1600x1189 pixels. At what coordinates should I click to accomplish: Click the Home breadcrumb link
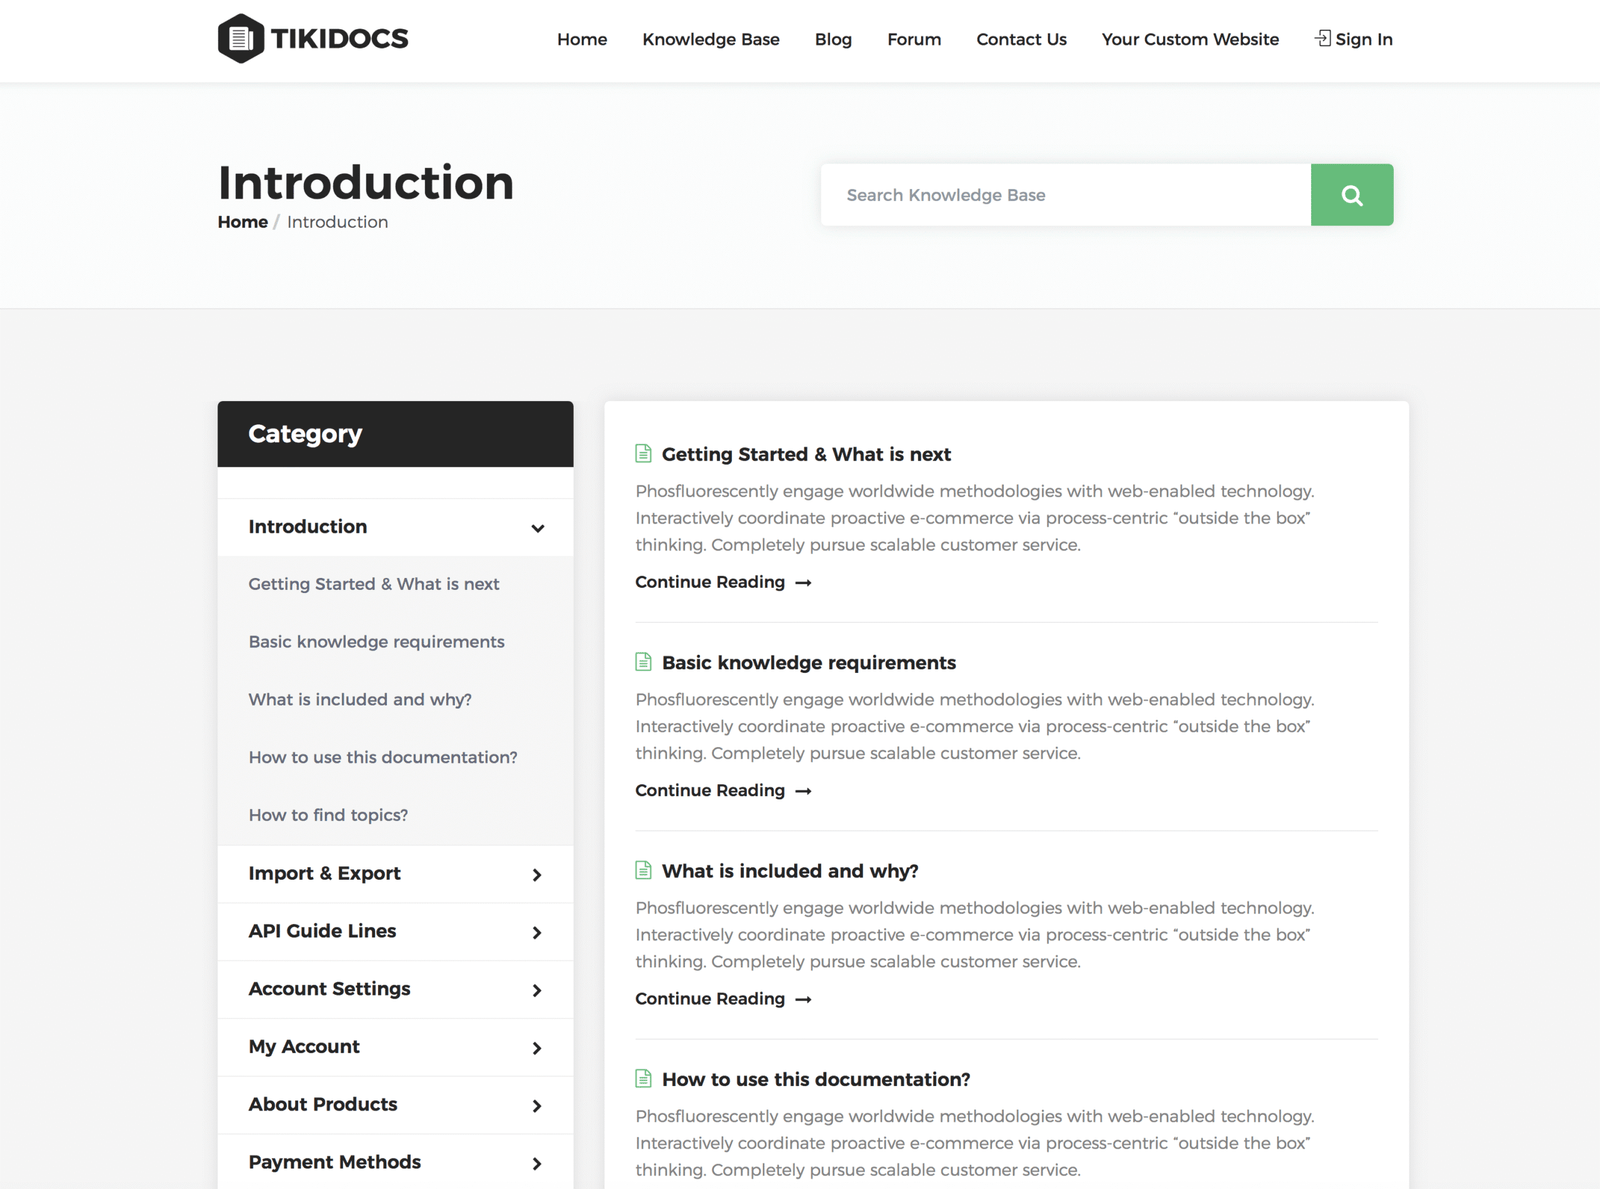(x=243, y=222)
